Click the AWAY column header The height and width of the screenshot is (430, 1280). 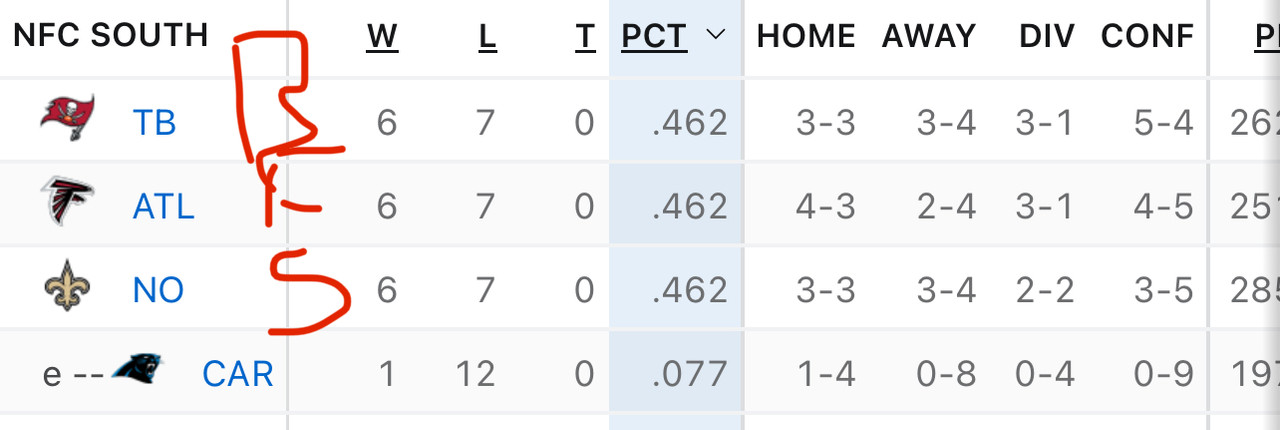(x=929, y=37)
